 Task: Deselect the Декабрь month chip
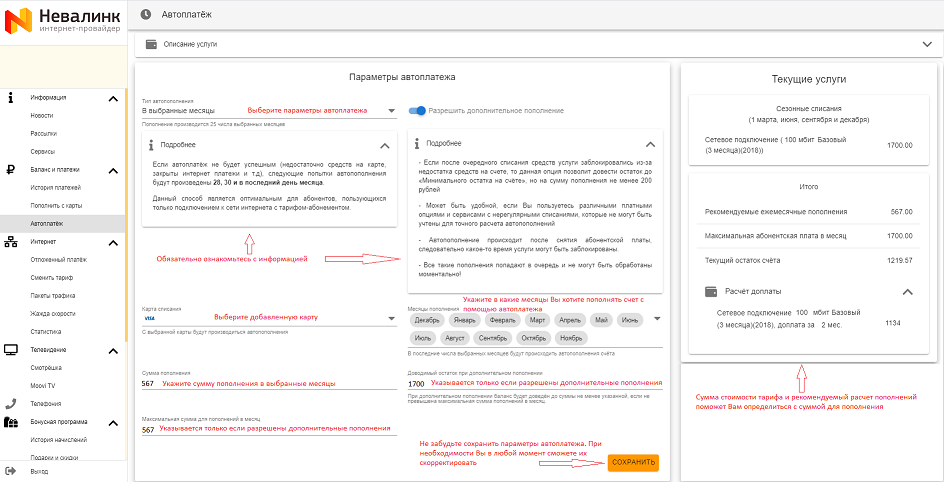click(427, 321)
